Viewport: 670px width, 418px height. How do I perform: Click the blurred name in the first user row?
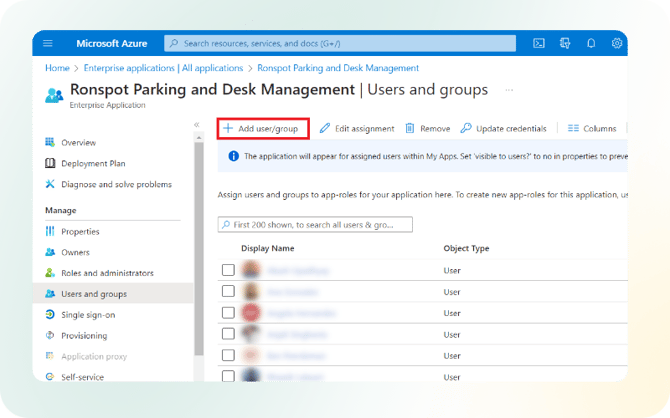pos(298,270)
